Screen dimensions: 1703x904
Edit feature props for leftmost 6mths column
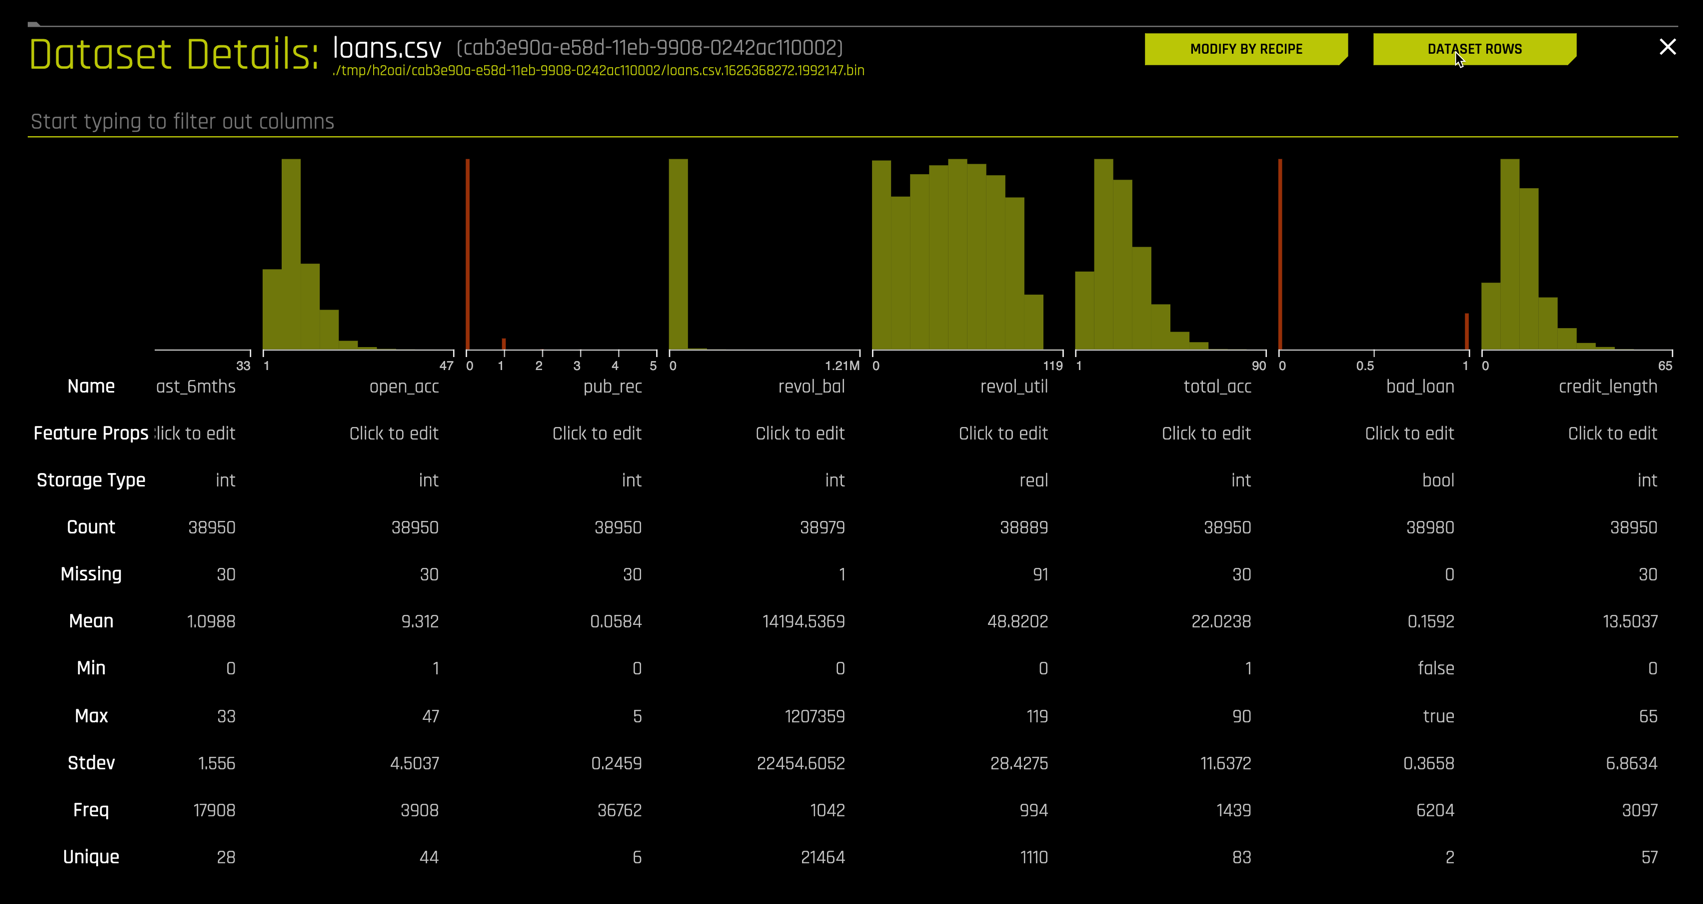(x=197, y=434)
